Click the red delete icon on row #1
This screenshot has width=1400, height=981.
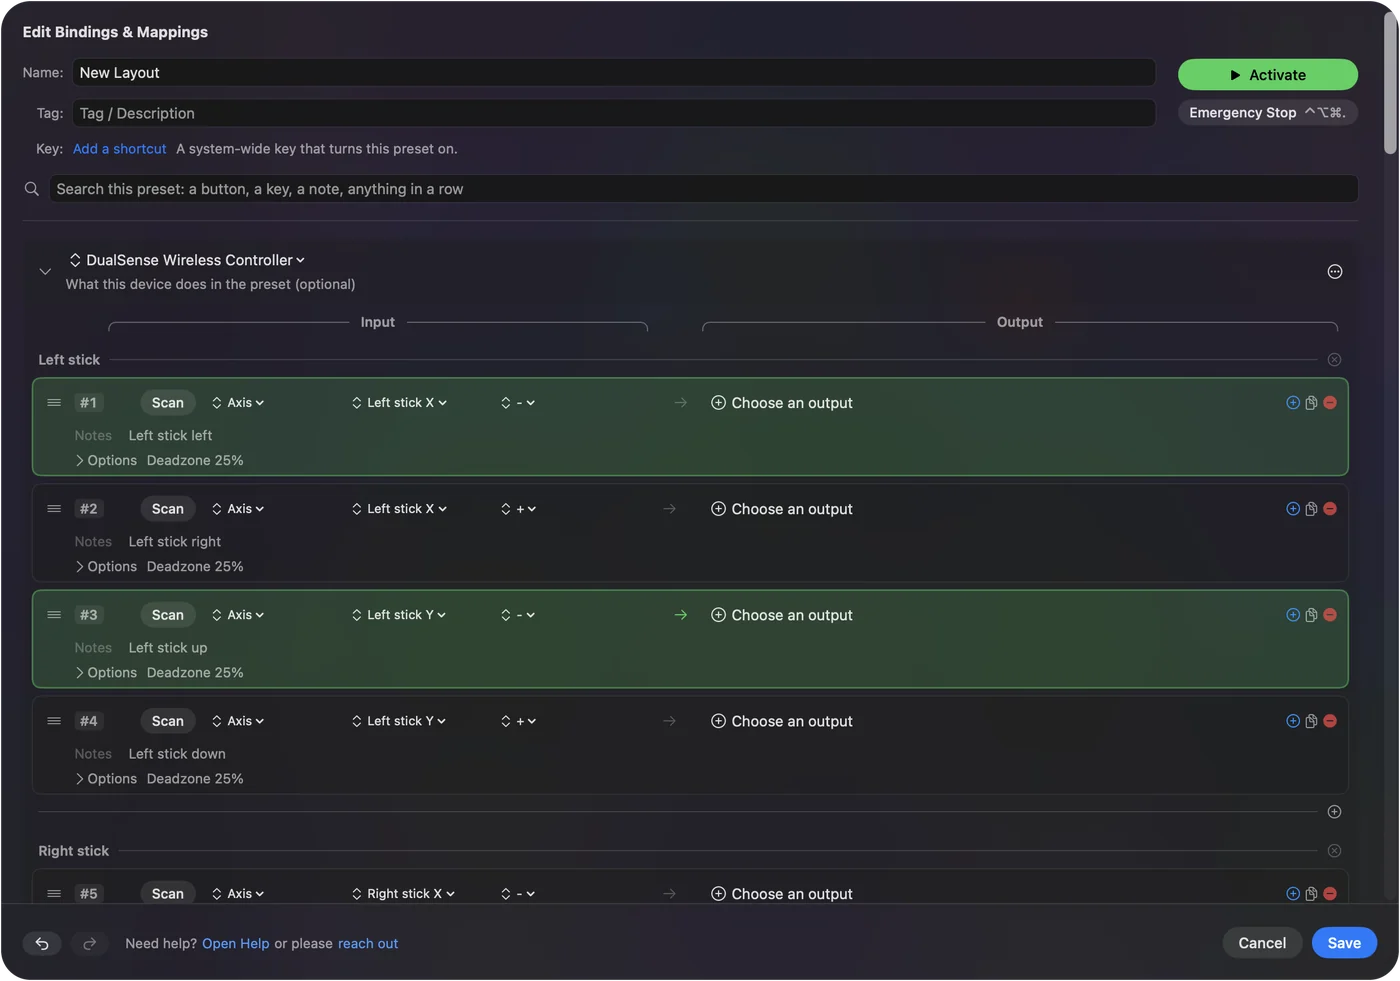(x=1330, y=403)
